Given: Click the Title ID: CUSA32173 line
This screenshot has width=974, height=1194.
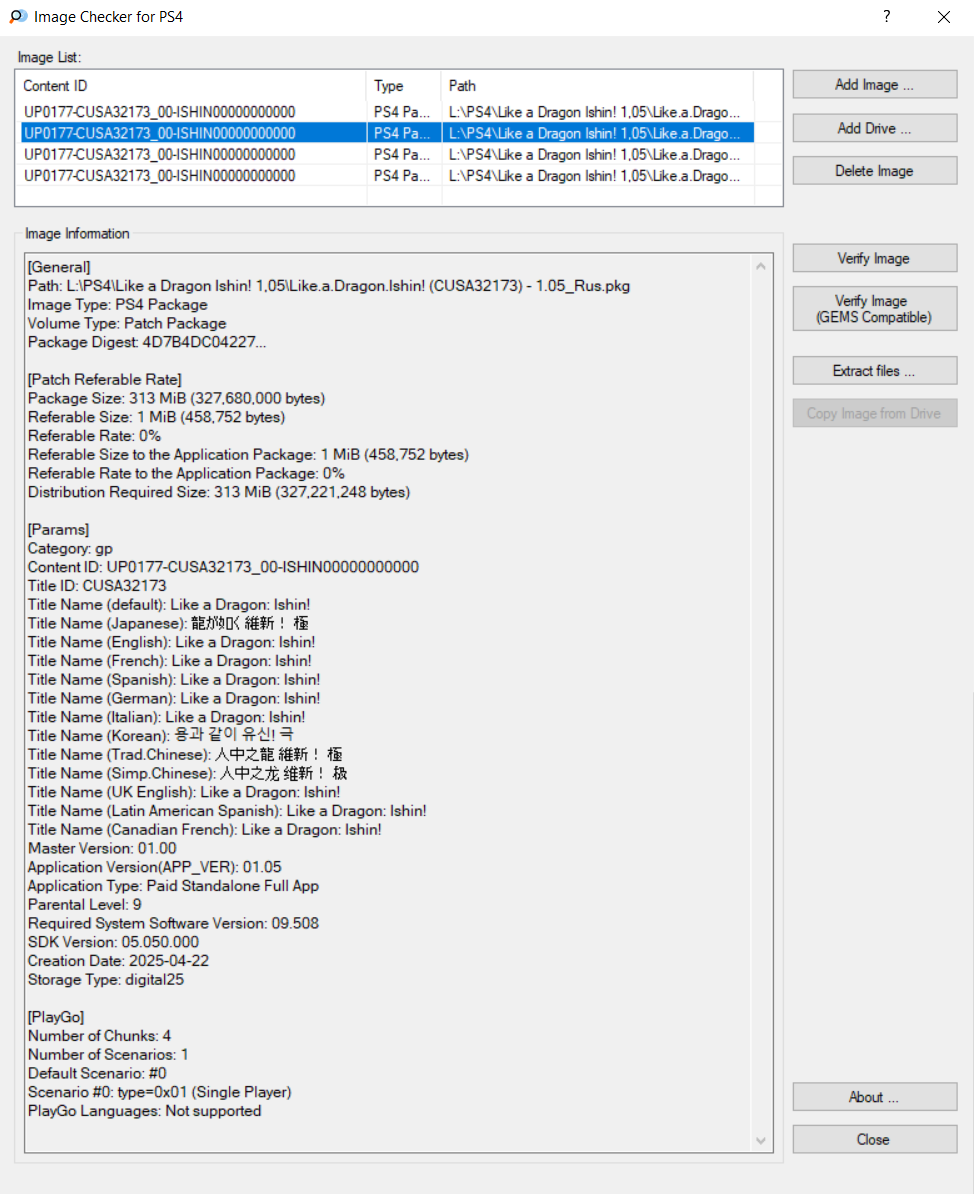Looking at the screenshot, I should [97, 586].
